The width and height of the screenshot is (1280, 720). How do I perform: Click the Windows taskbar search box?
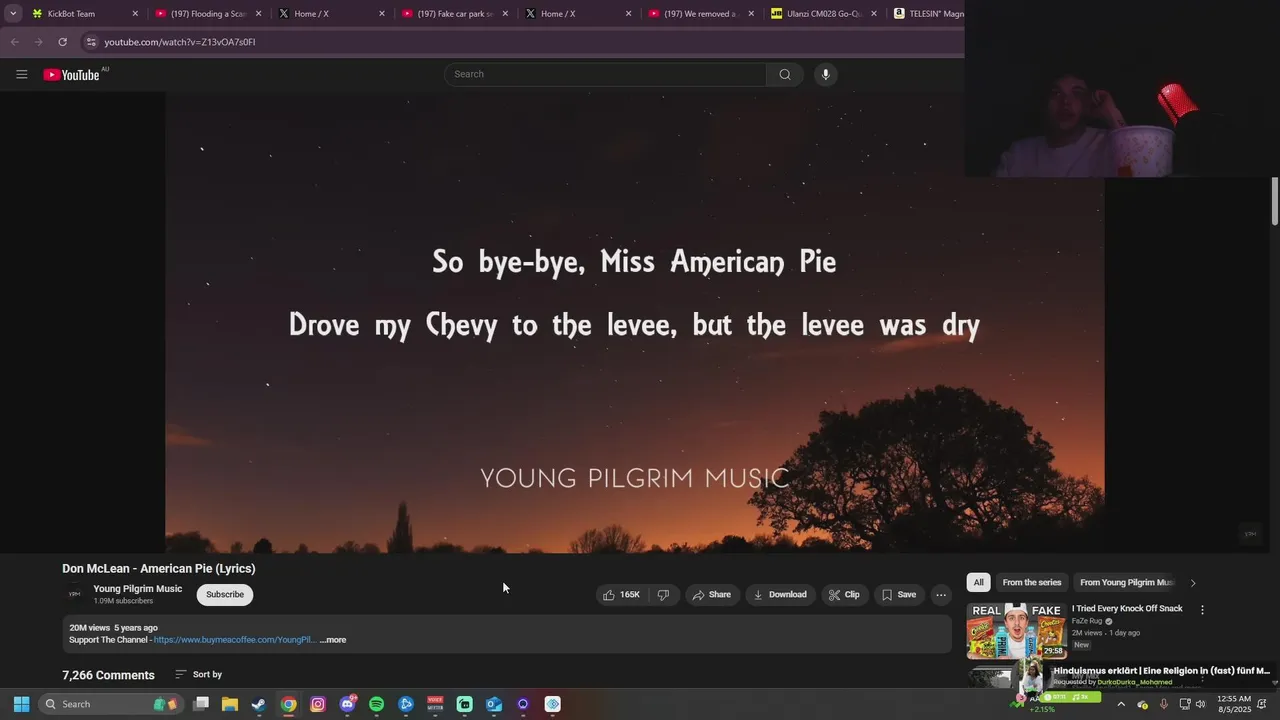pyautogui.click(x=110, y=704)
